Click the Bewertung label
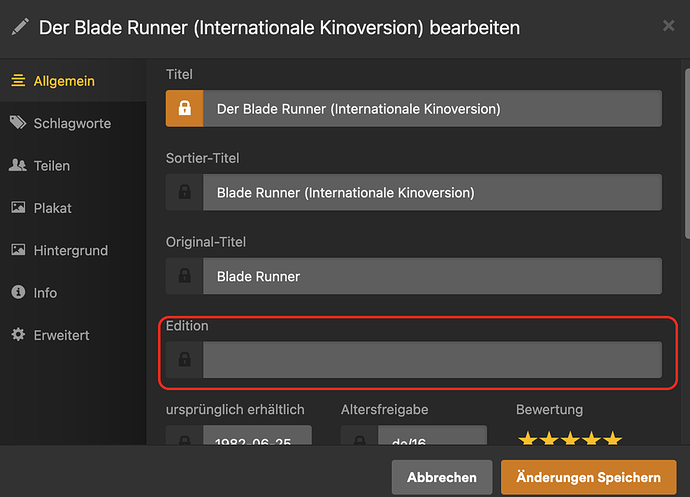The height and width of the screenshot is (497, 690). tap(549, 409)
